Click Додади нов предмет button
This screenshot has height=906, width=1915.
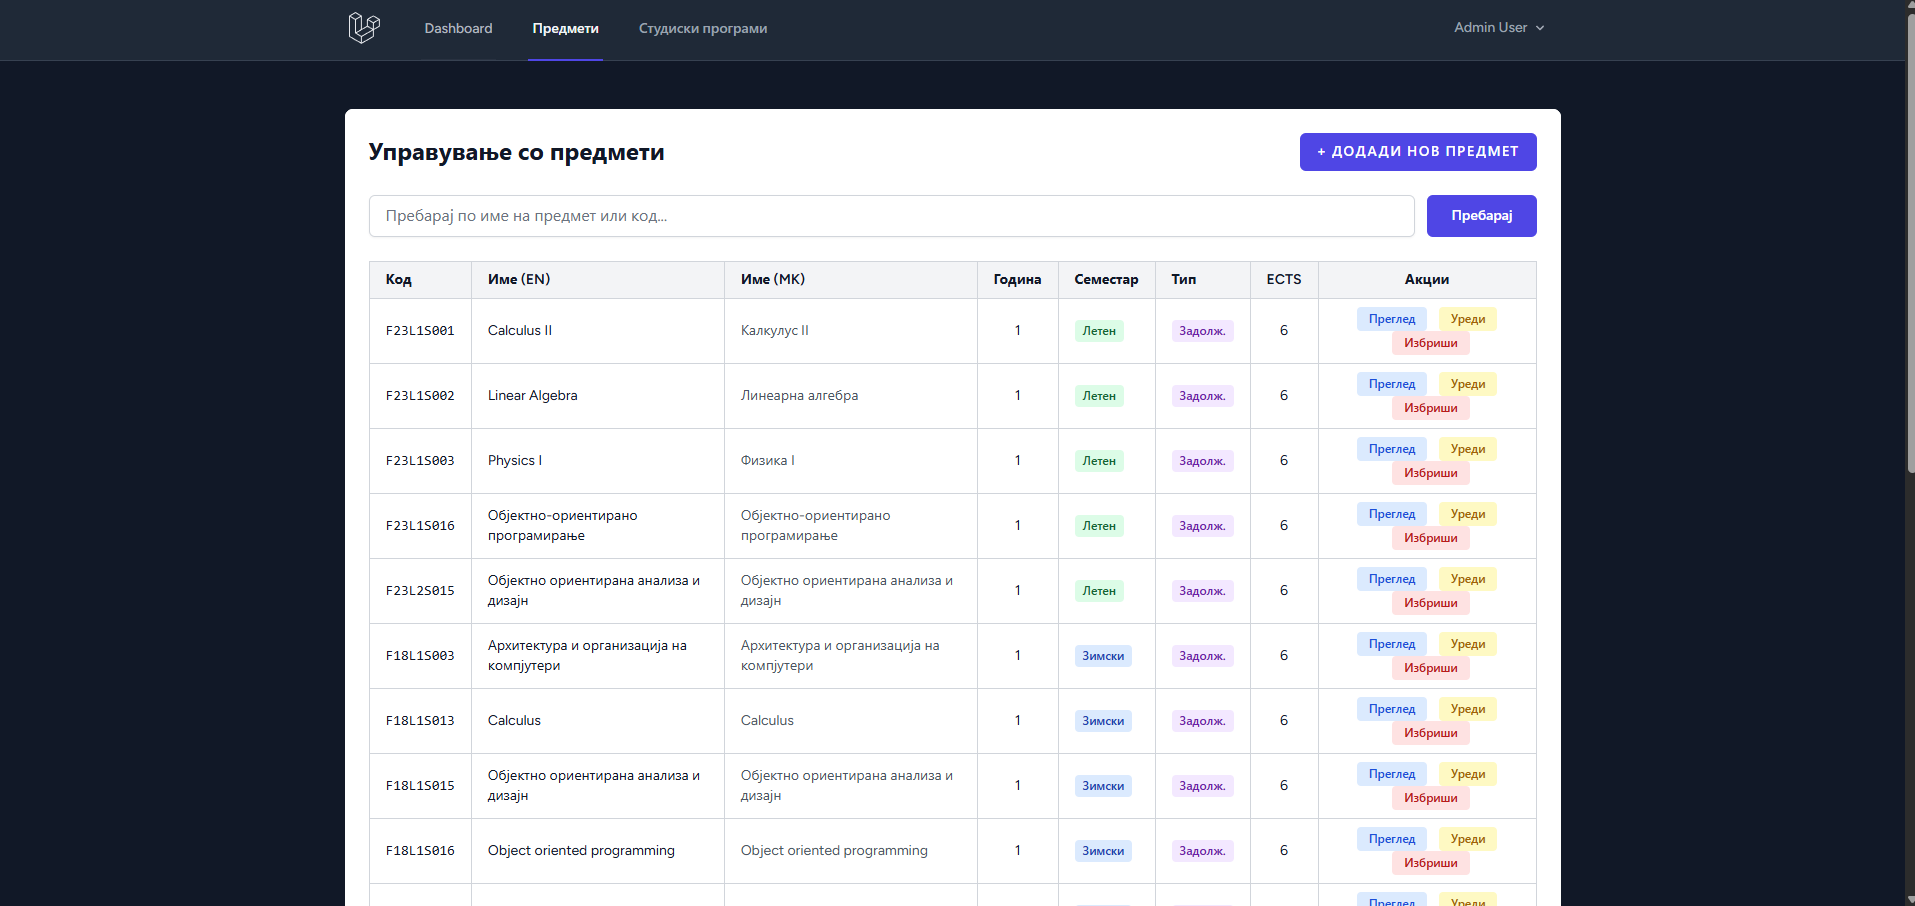click(1417, 152)
